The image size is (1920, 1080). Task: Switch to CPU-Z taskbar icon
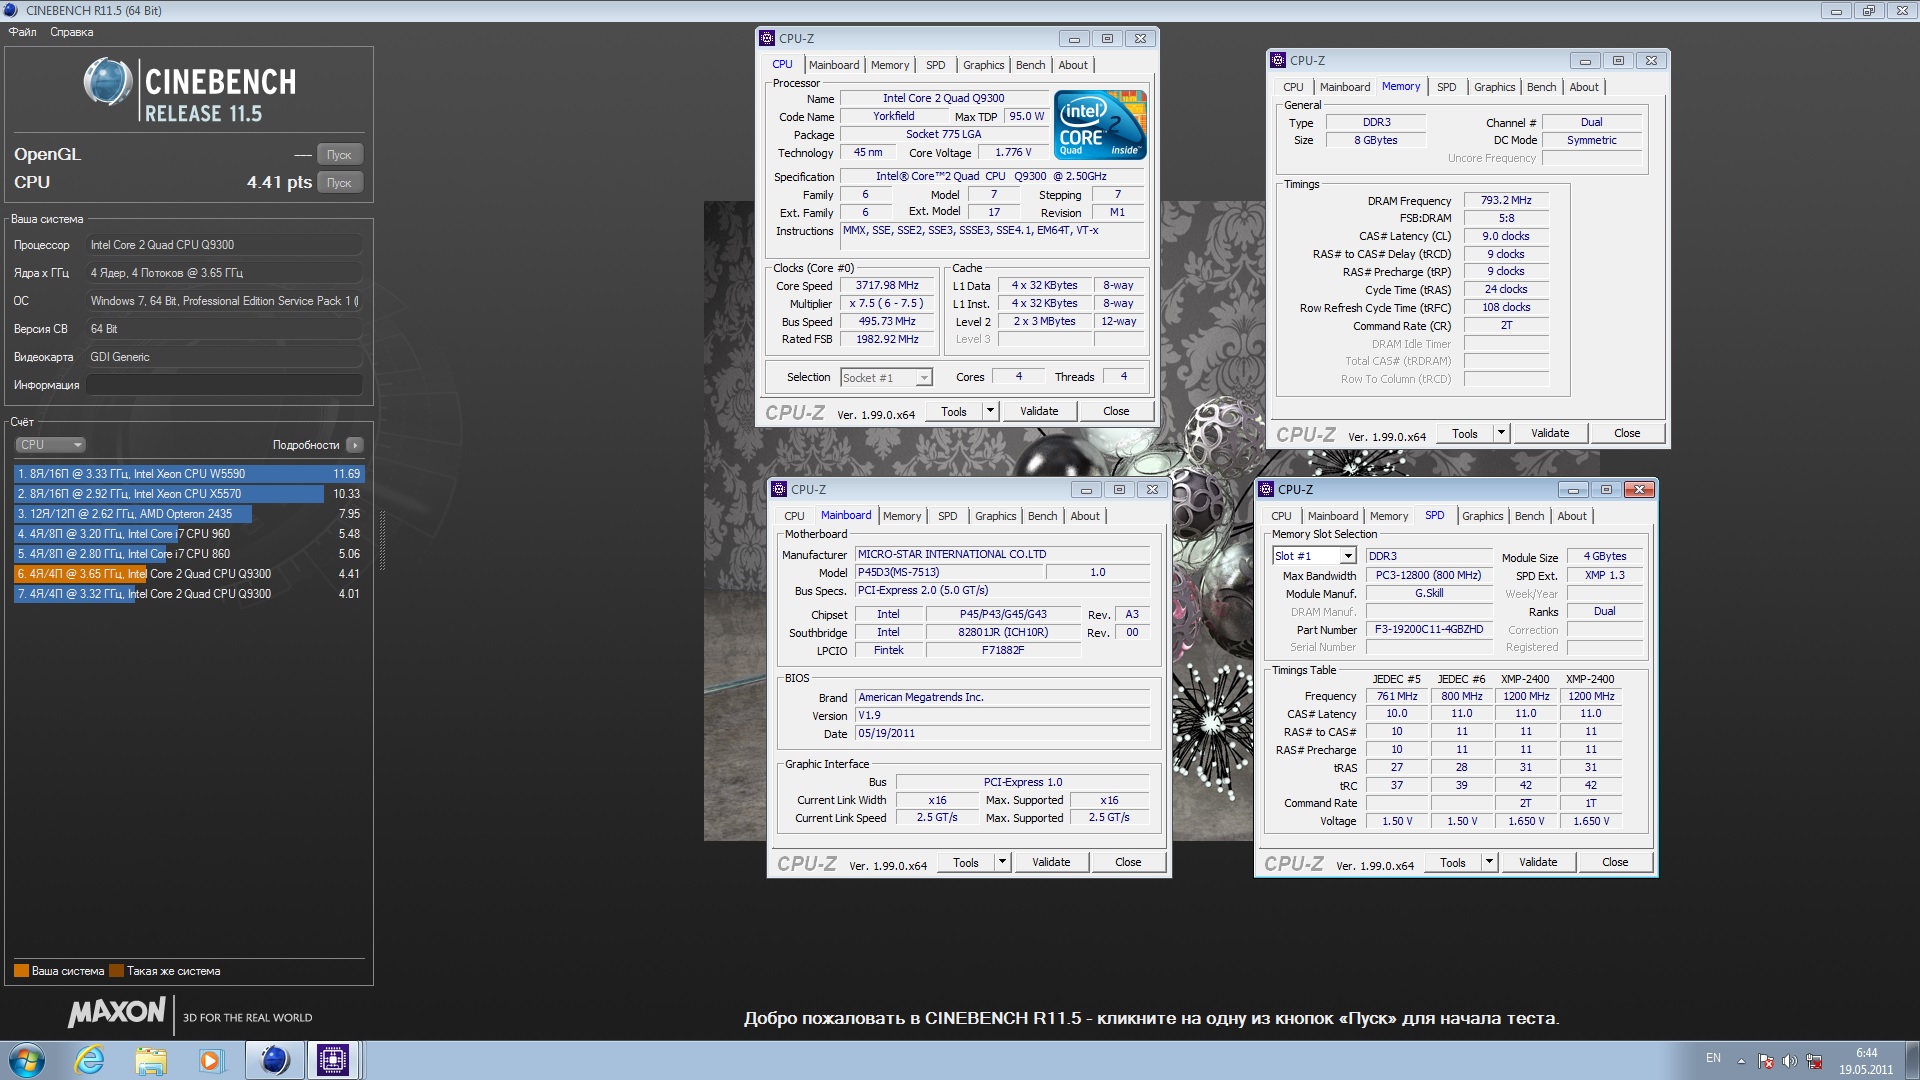[x=333, y=1060]
